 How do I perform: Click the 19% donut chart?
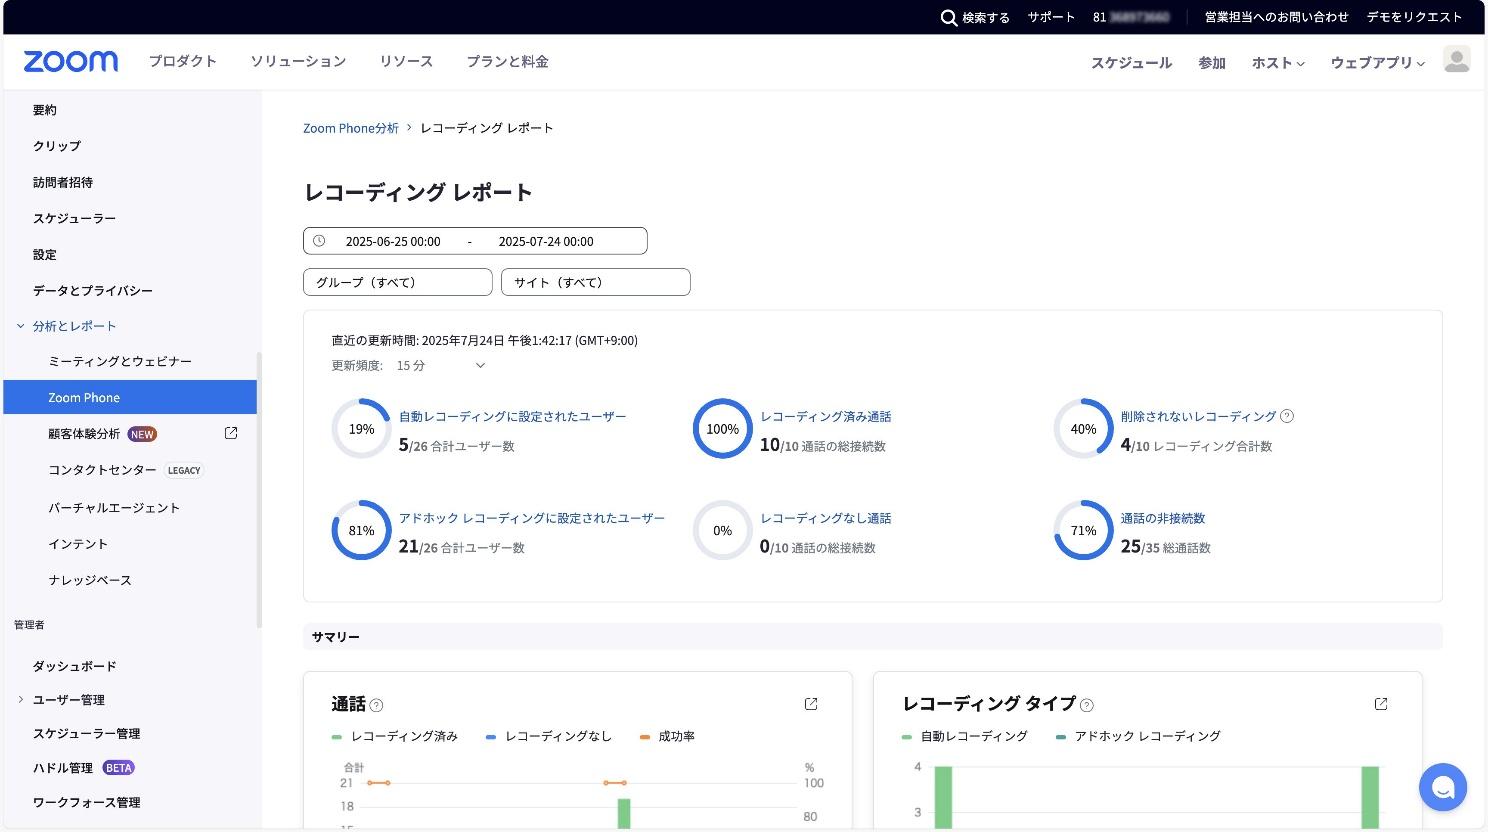[361, 429]
